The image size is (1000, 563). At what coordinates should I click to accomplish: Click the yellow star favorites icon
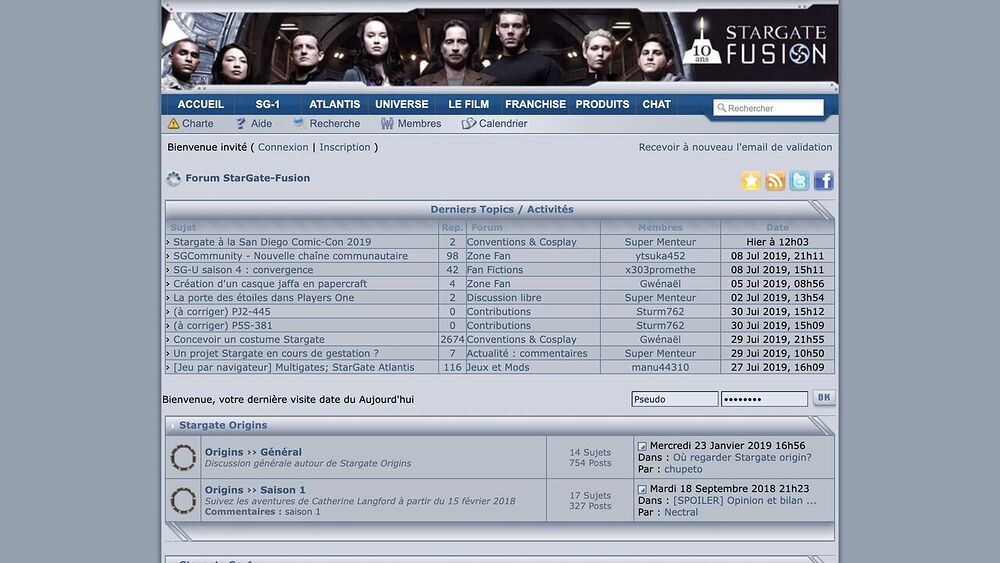point(751,181)
